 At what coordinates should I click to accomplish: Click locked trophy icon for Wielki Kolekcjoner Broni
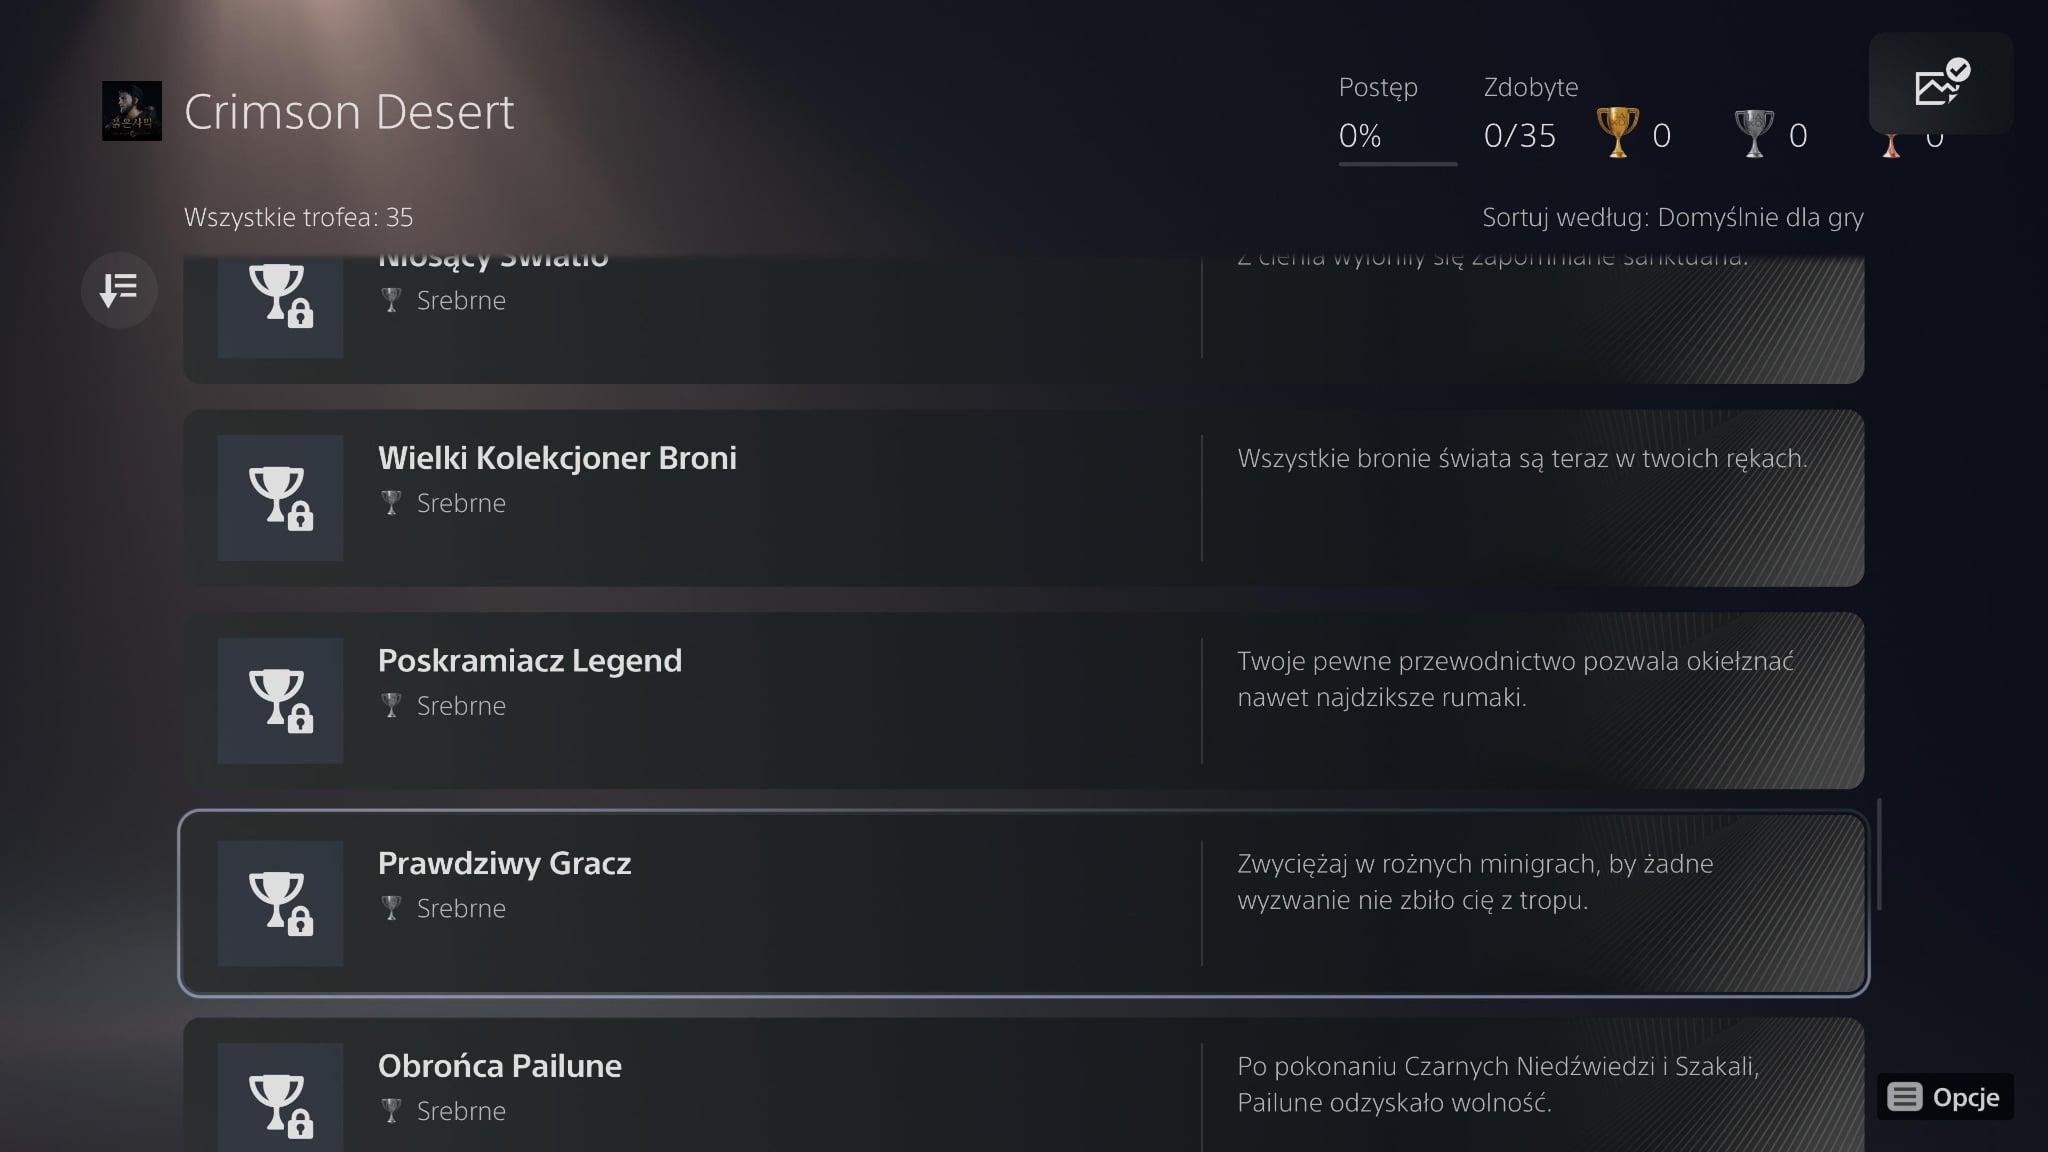pos(280,497)
